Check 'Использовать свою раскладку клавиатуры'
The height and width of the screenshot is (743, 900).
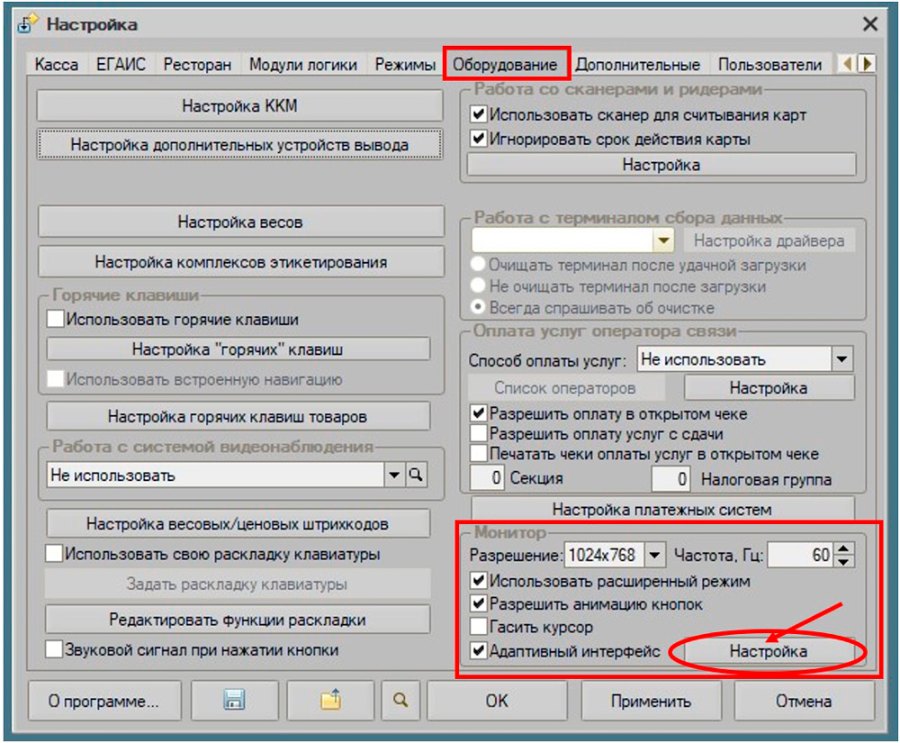(x=54, y=554)
